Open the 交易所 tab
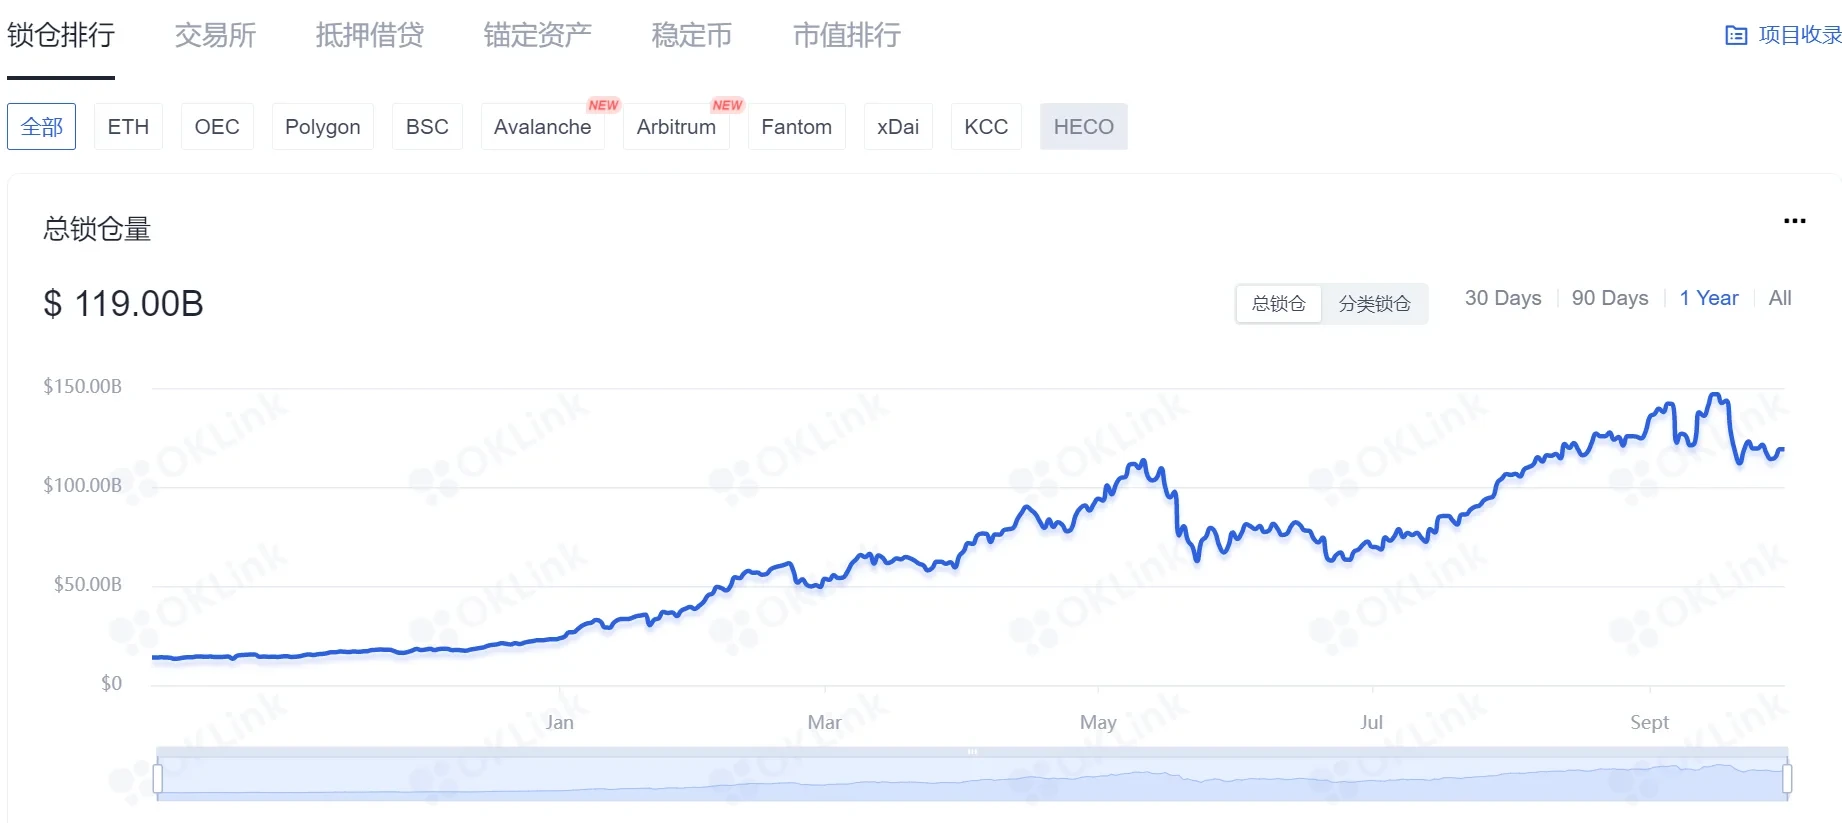The image size is (1842, 823). pyautogui.click(x=215, y=36)
